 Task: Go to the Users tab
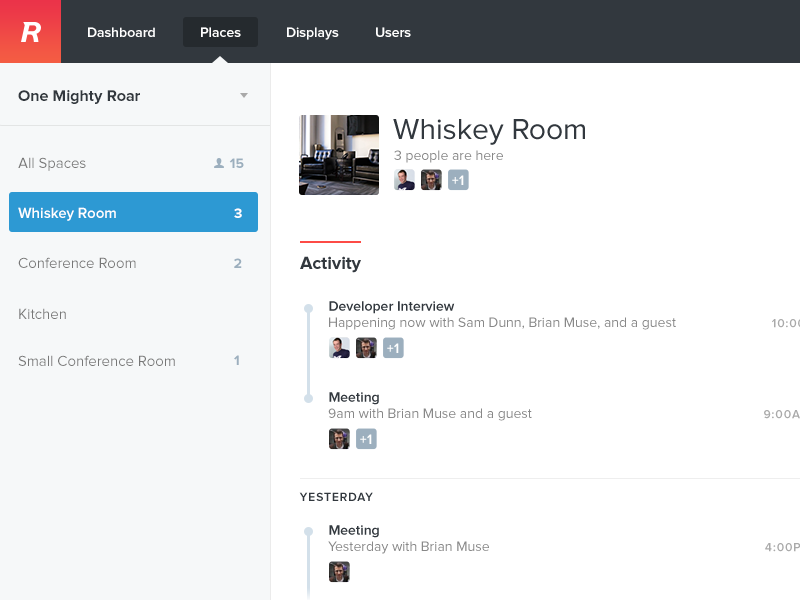coord(393,32)
